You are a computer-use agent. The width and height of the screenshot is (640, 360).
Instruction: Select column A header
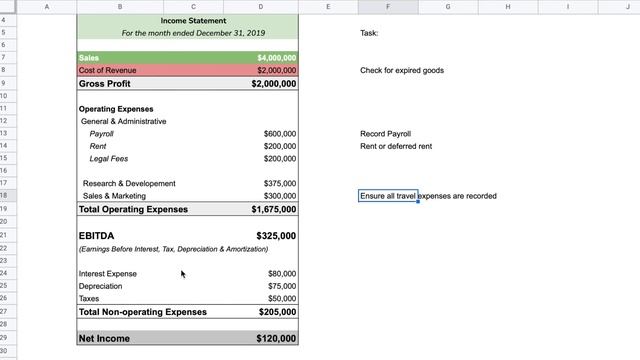point(47,7)
